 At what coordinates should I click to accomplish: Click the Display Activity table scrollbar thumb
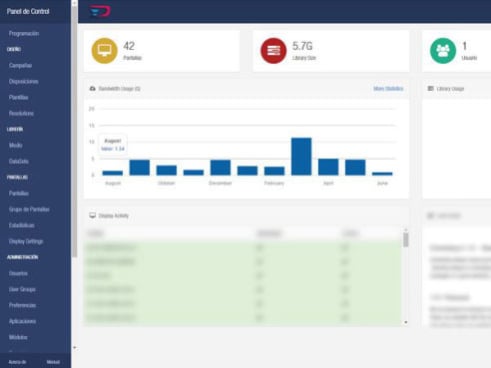[x=406, y=240]
